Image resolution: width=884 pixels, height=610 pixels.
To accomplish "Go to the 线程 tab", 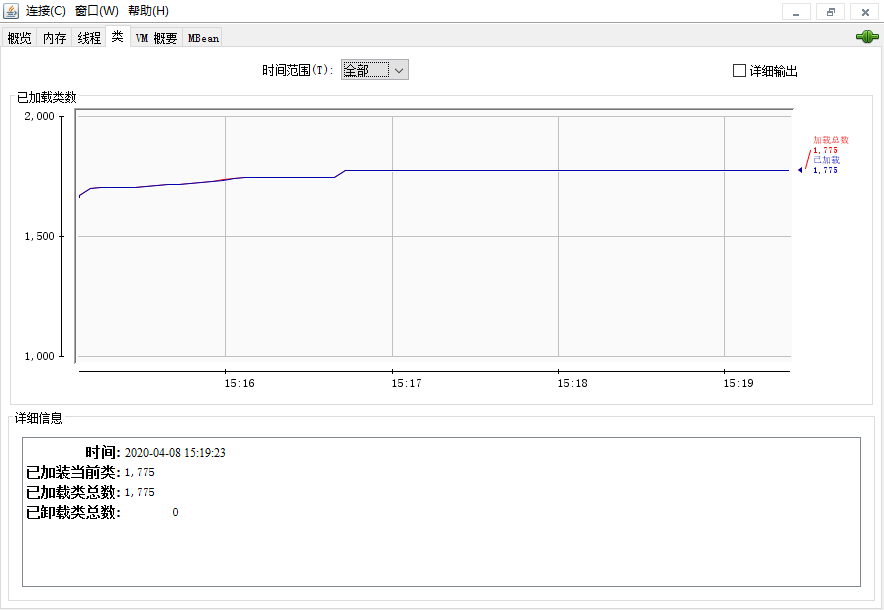I will click(89, 38).
